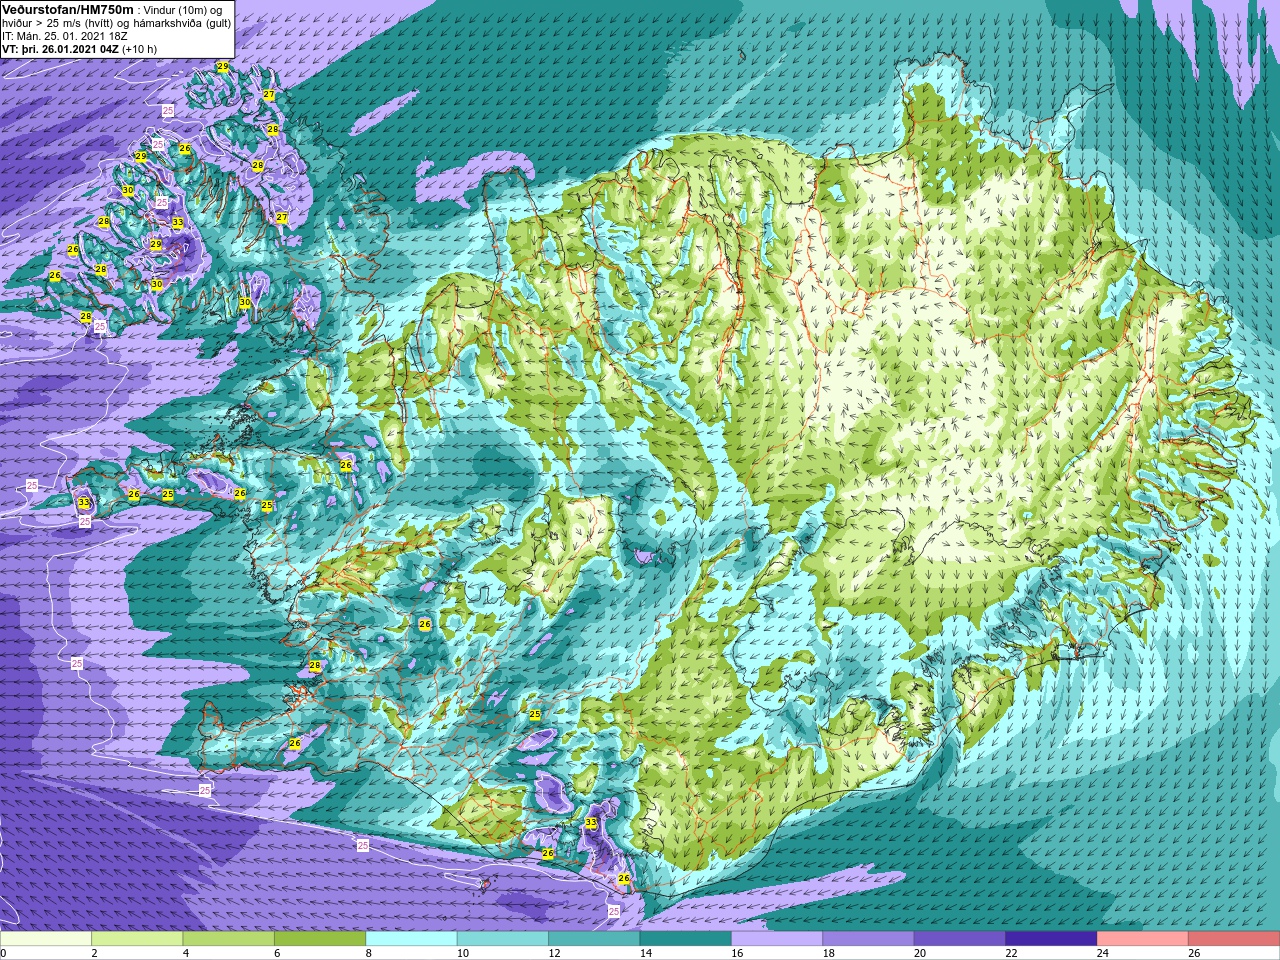Screen dimensions: 1280x960
Task: Click the 20–22 m/s violet legend swatch
Action: click(x=960, y=939)
